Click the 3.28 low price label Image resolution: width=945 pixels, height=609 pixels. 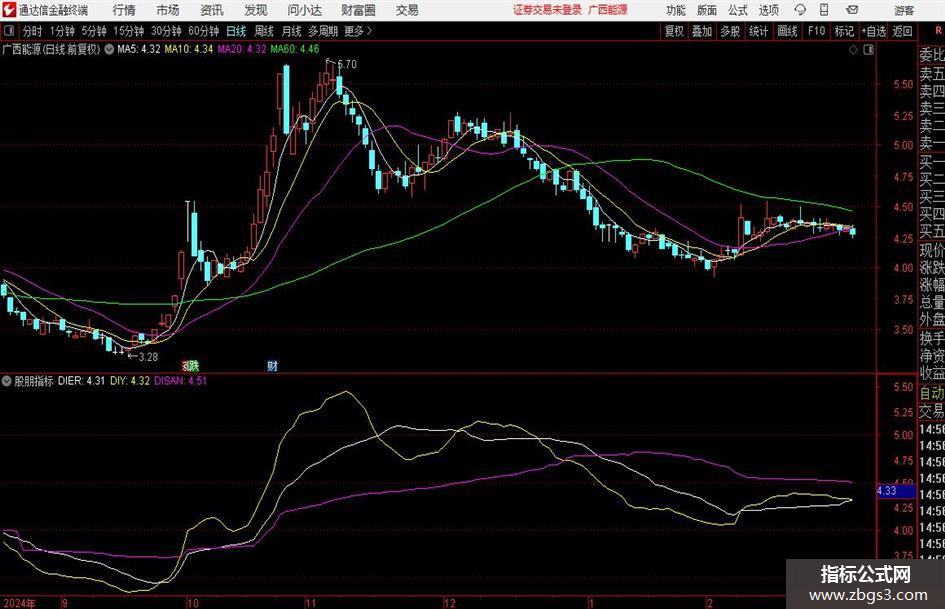click(x=148, y=357)
